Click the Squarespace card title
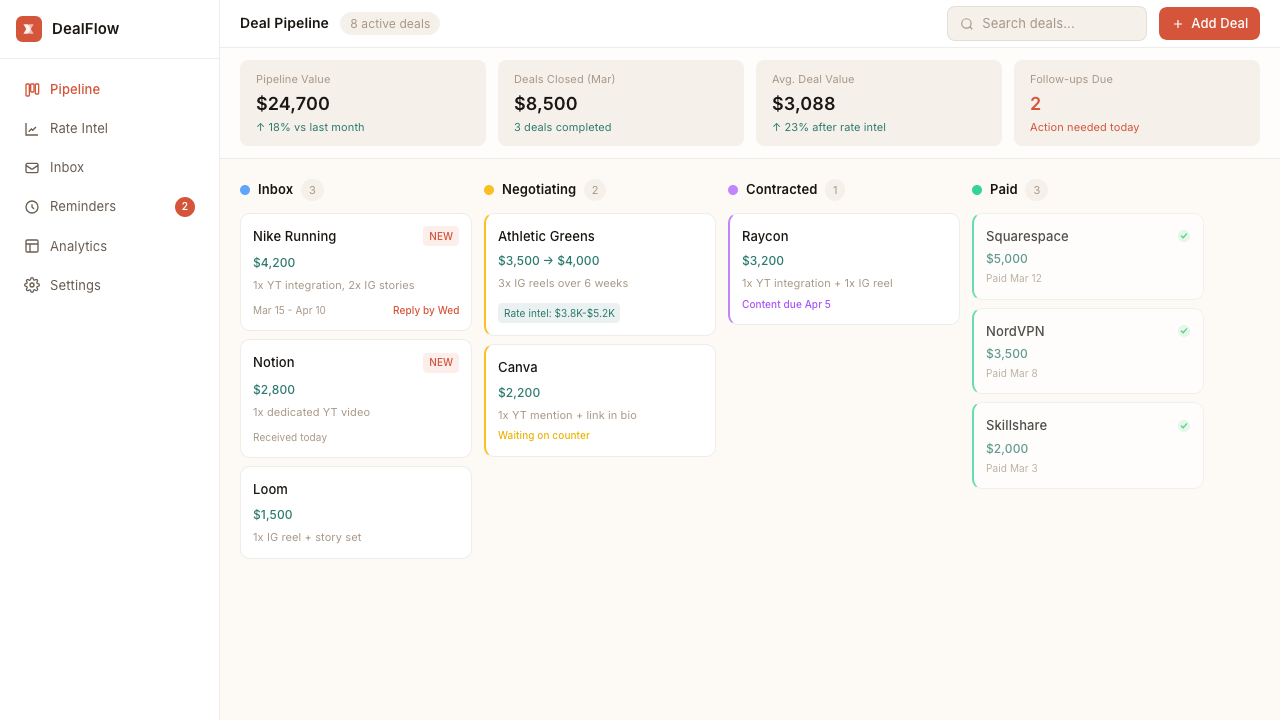Image resolution: width=1280 pixels, height=720 pixels. (1027, 236)
